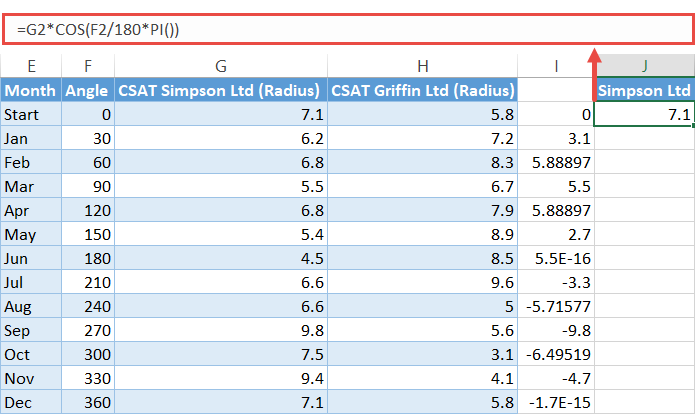Click the Dec cell in Month column
Screen dimensions: 695x414
31,402
